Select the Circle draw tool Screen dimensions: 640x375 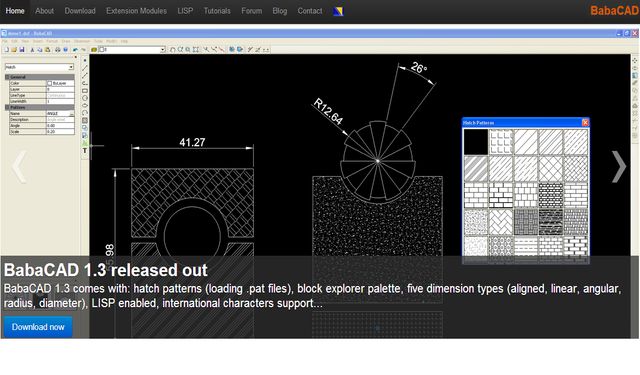tap(85, 98)
